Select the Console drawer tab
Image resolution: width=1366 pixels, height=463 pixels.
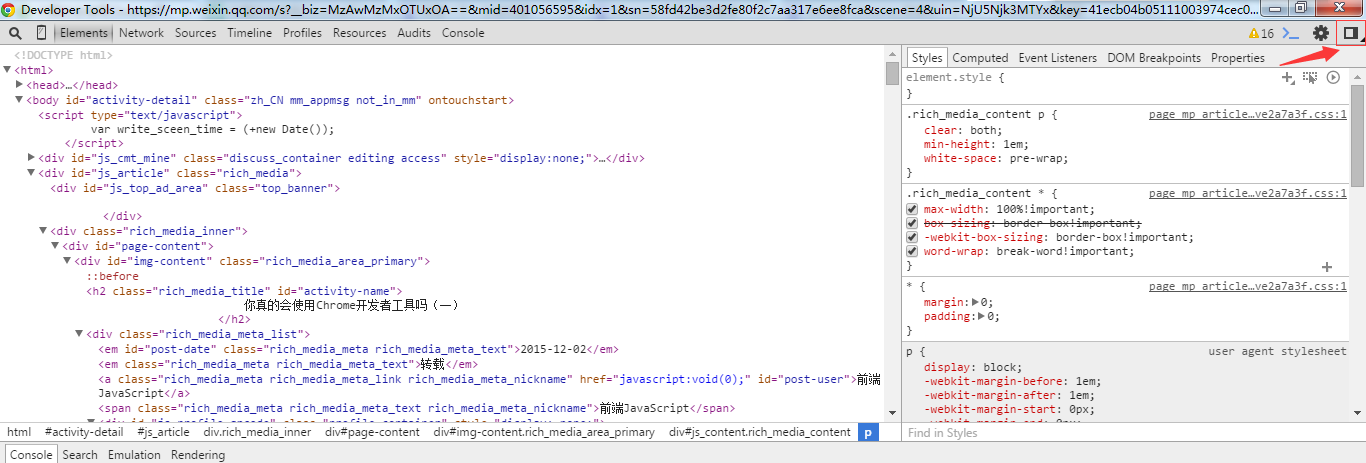pyautogui.click(x=30, y=454)
